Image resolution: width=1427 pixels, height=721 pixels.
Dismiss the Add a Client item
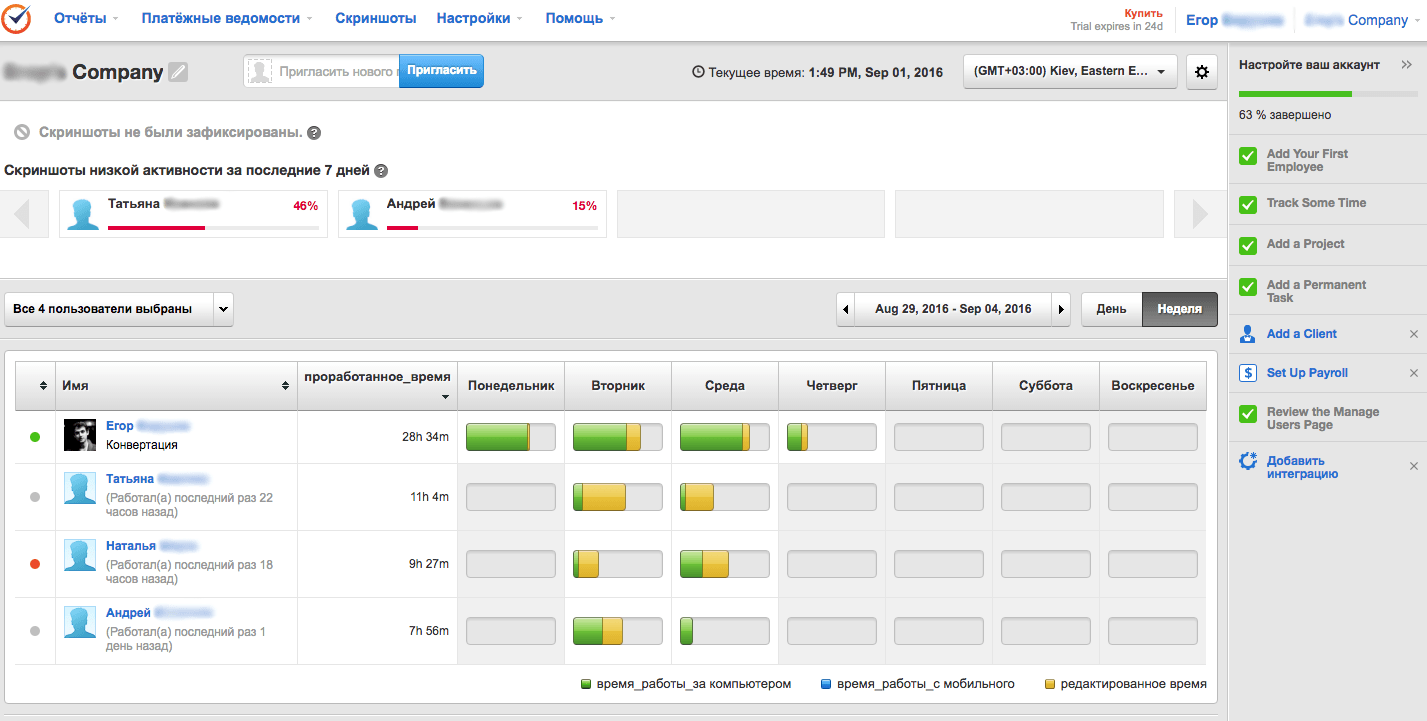tap(1413, 334)
